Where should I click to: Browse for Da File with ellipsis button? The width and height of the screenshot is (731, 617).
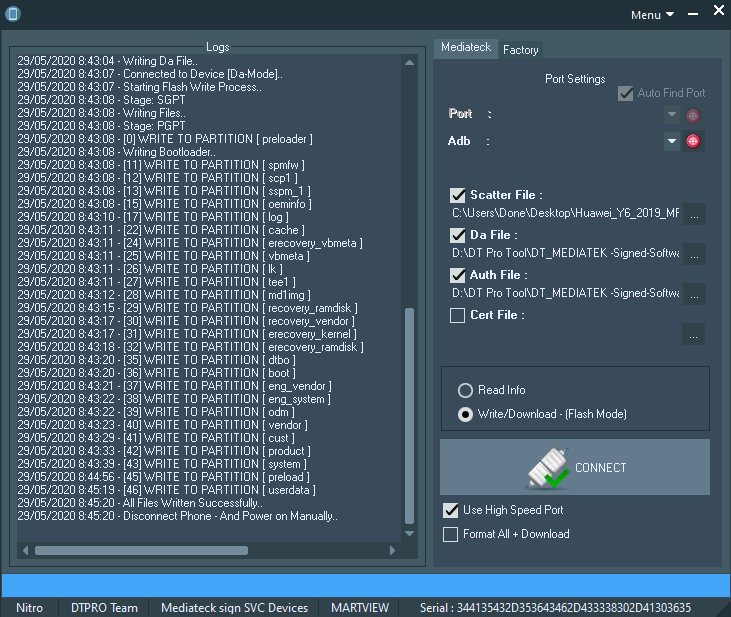pos(694,254)
